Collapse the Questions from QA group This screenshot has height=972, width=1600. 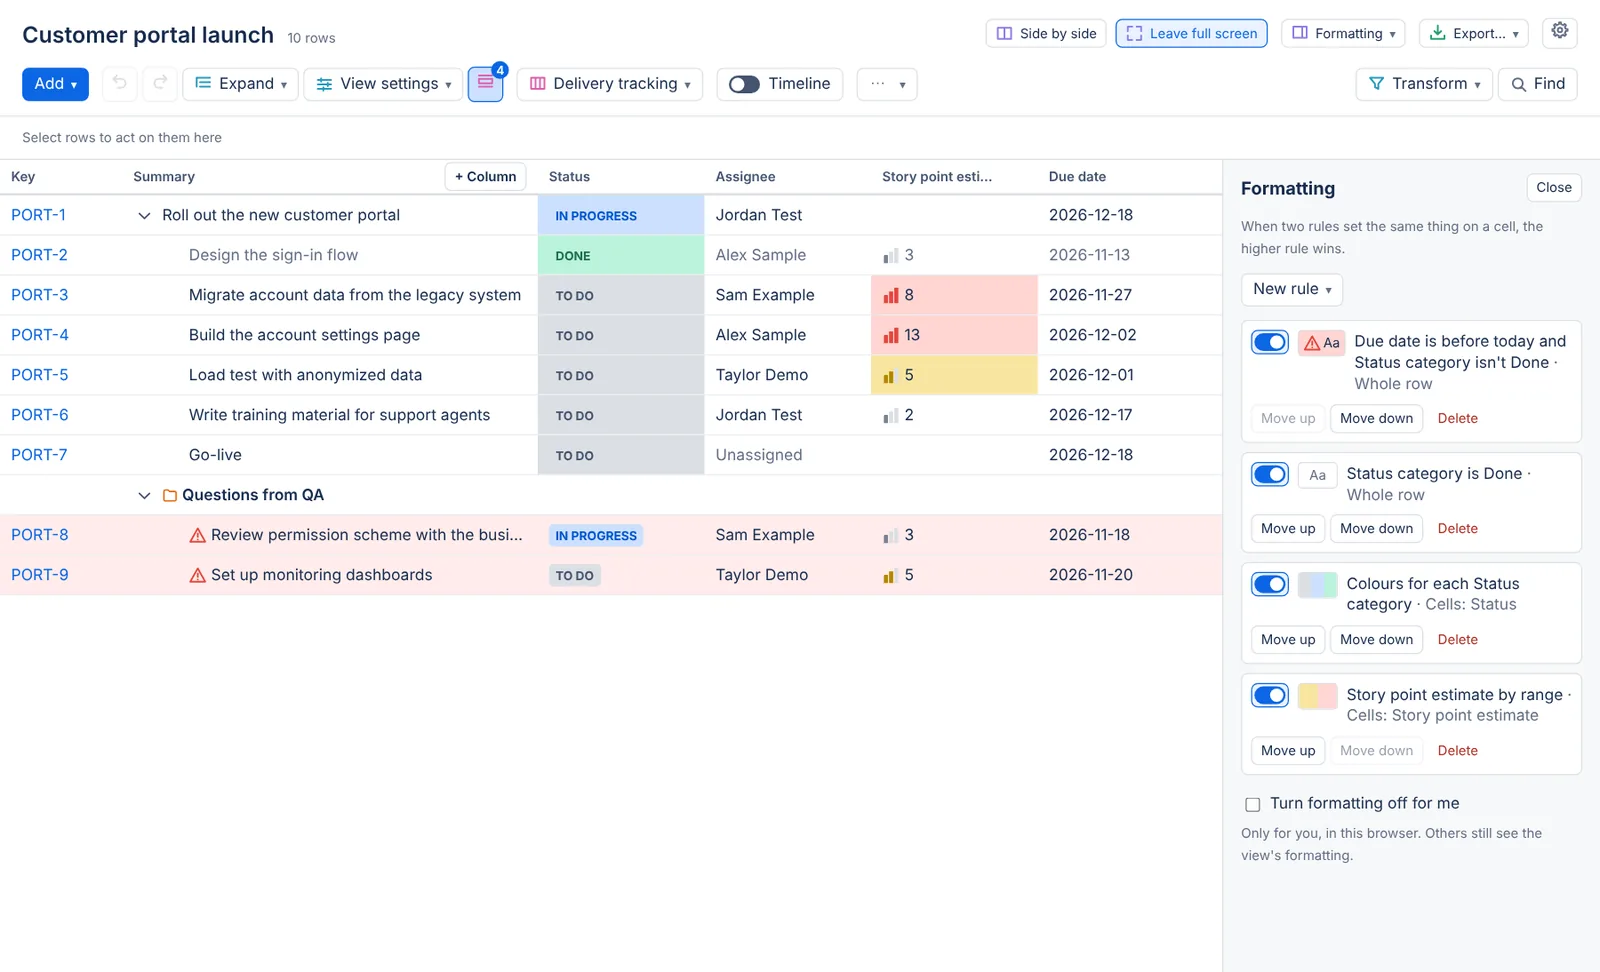point(144,496)
